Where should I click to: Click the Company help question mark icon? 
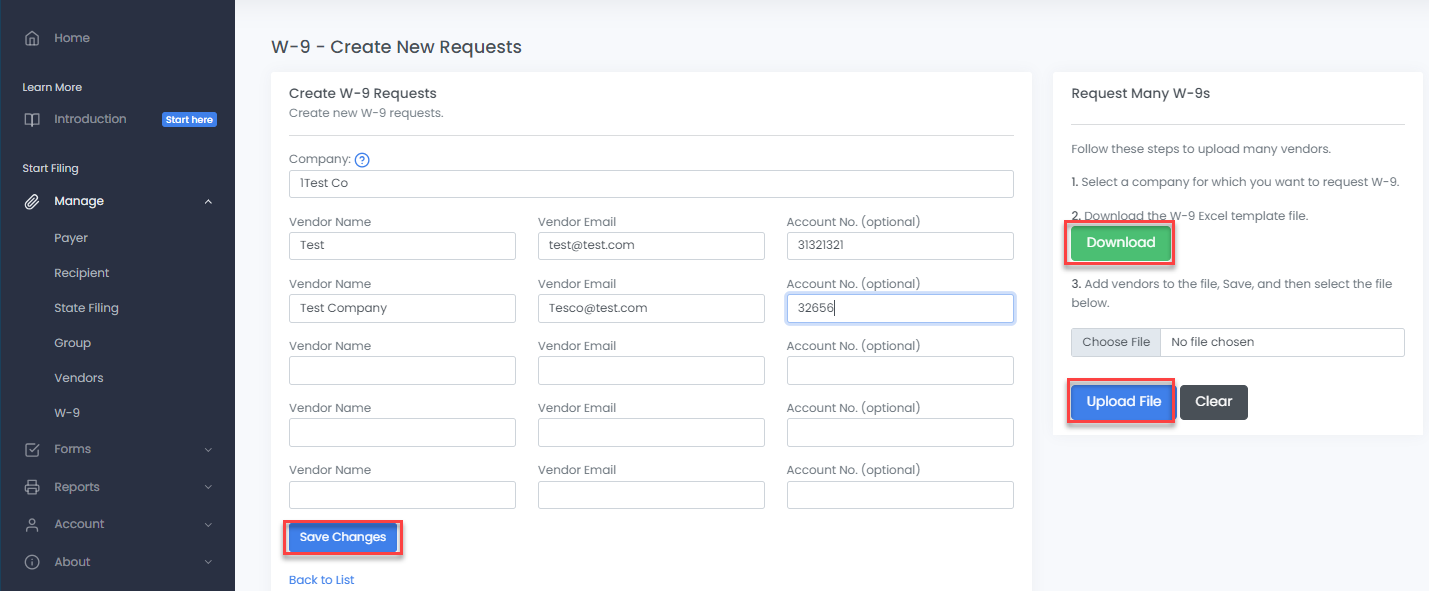coord(362,159)
